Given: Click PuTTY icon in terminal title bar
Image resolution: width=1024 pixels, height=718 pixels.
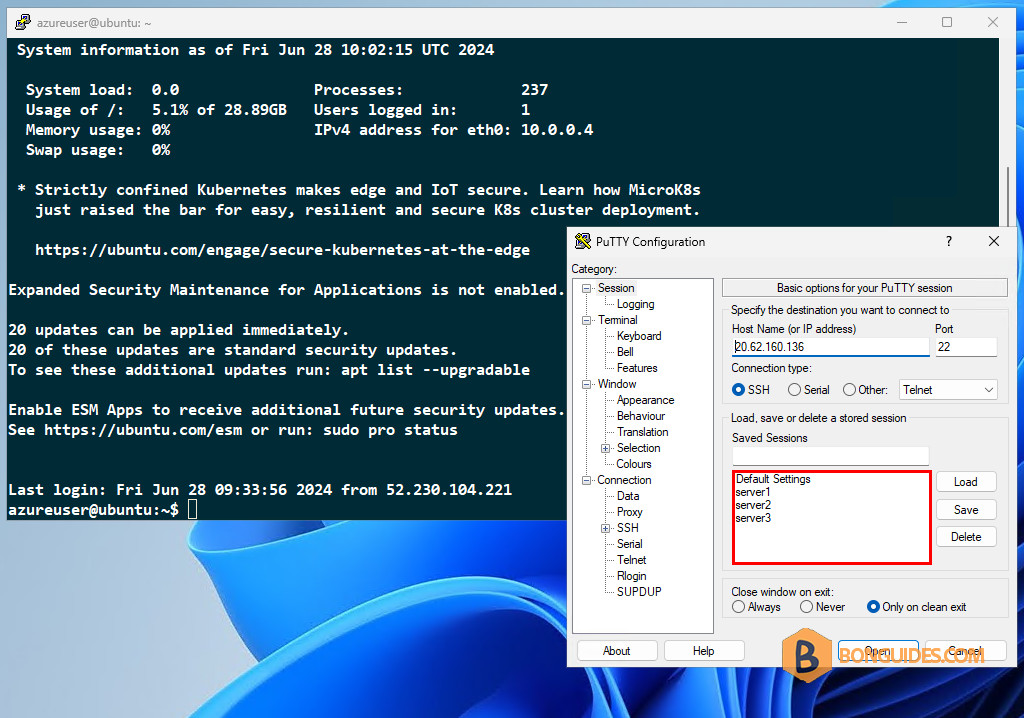Looking at the screenshot, I should tap(23, 22).
